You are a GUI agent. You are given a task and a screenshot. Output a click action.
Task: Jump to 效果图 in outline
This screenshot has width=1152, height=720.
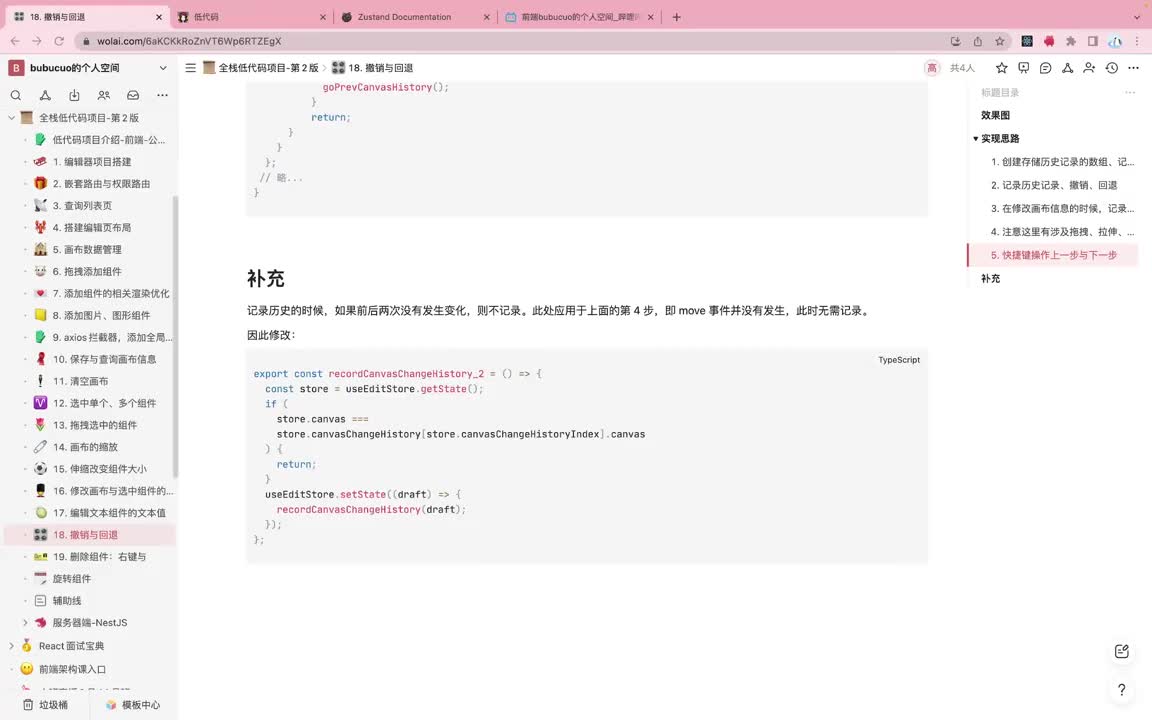(x=996, y=115)
